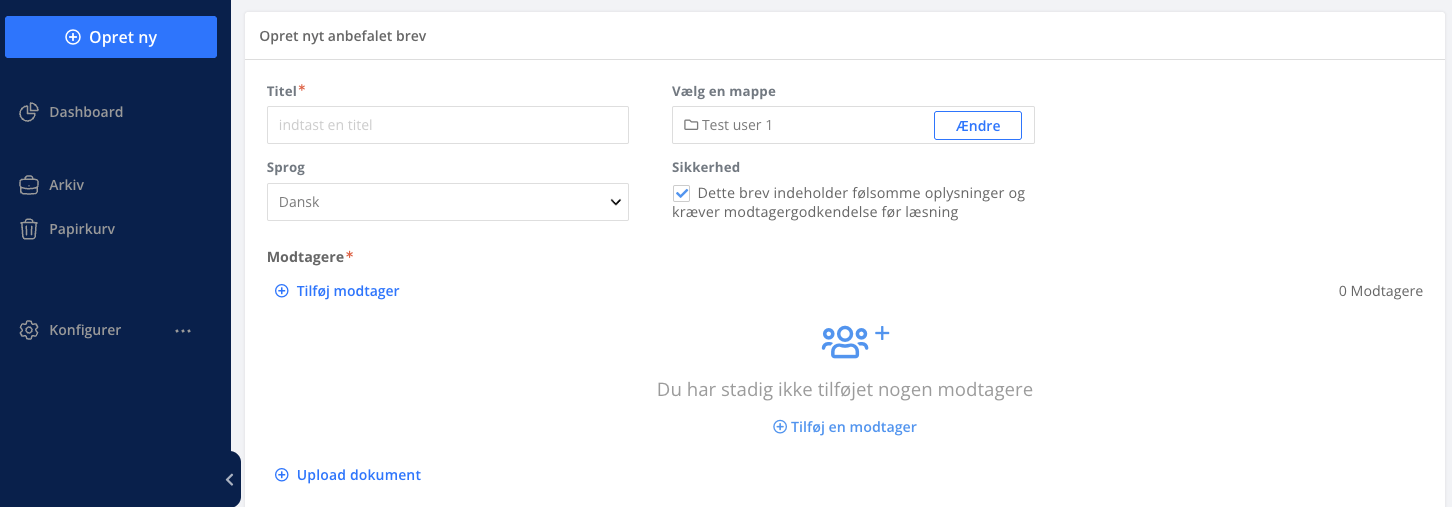Open Arkiv via its briefcase icon
The height and width of the screenshot is (507, 1452).
pos(29,185)
